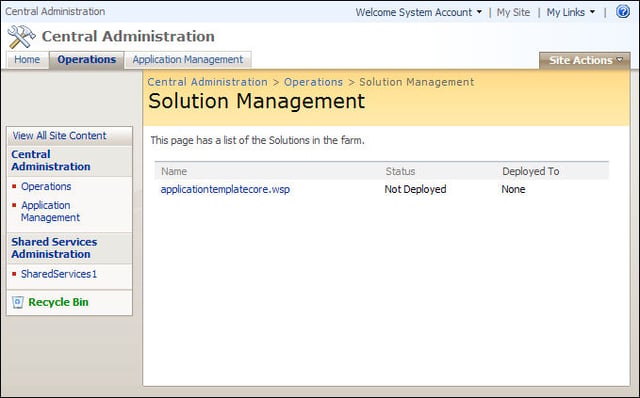This screenshot has height=398, width=640.
Task: Open Application Management in the sidebar
Action: [50, 211]
